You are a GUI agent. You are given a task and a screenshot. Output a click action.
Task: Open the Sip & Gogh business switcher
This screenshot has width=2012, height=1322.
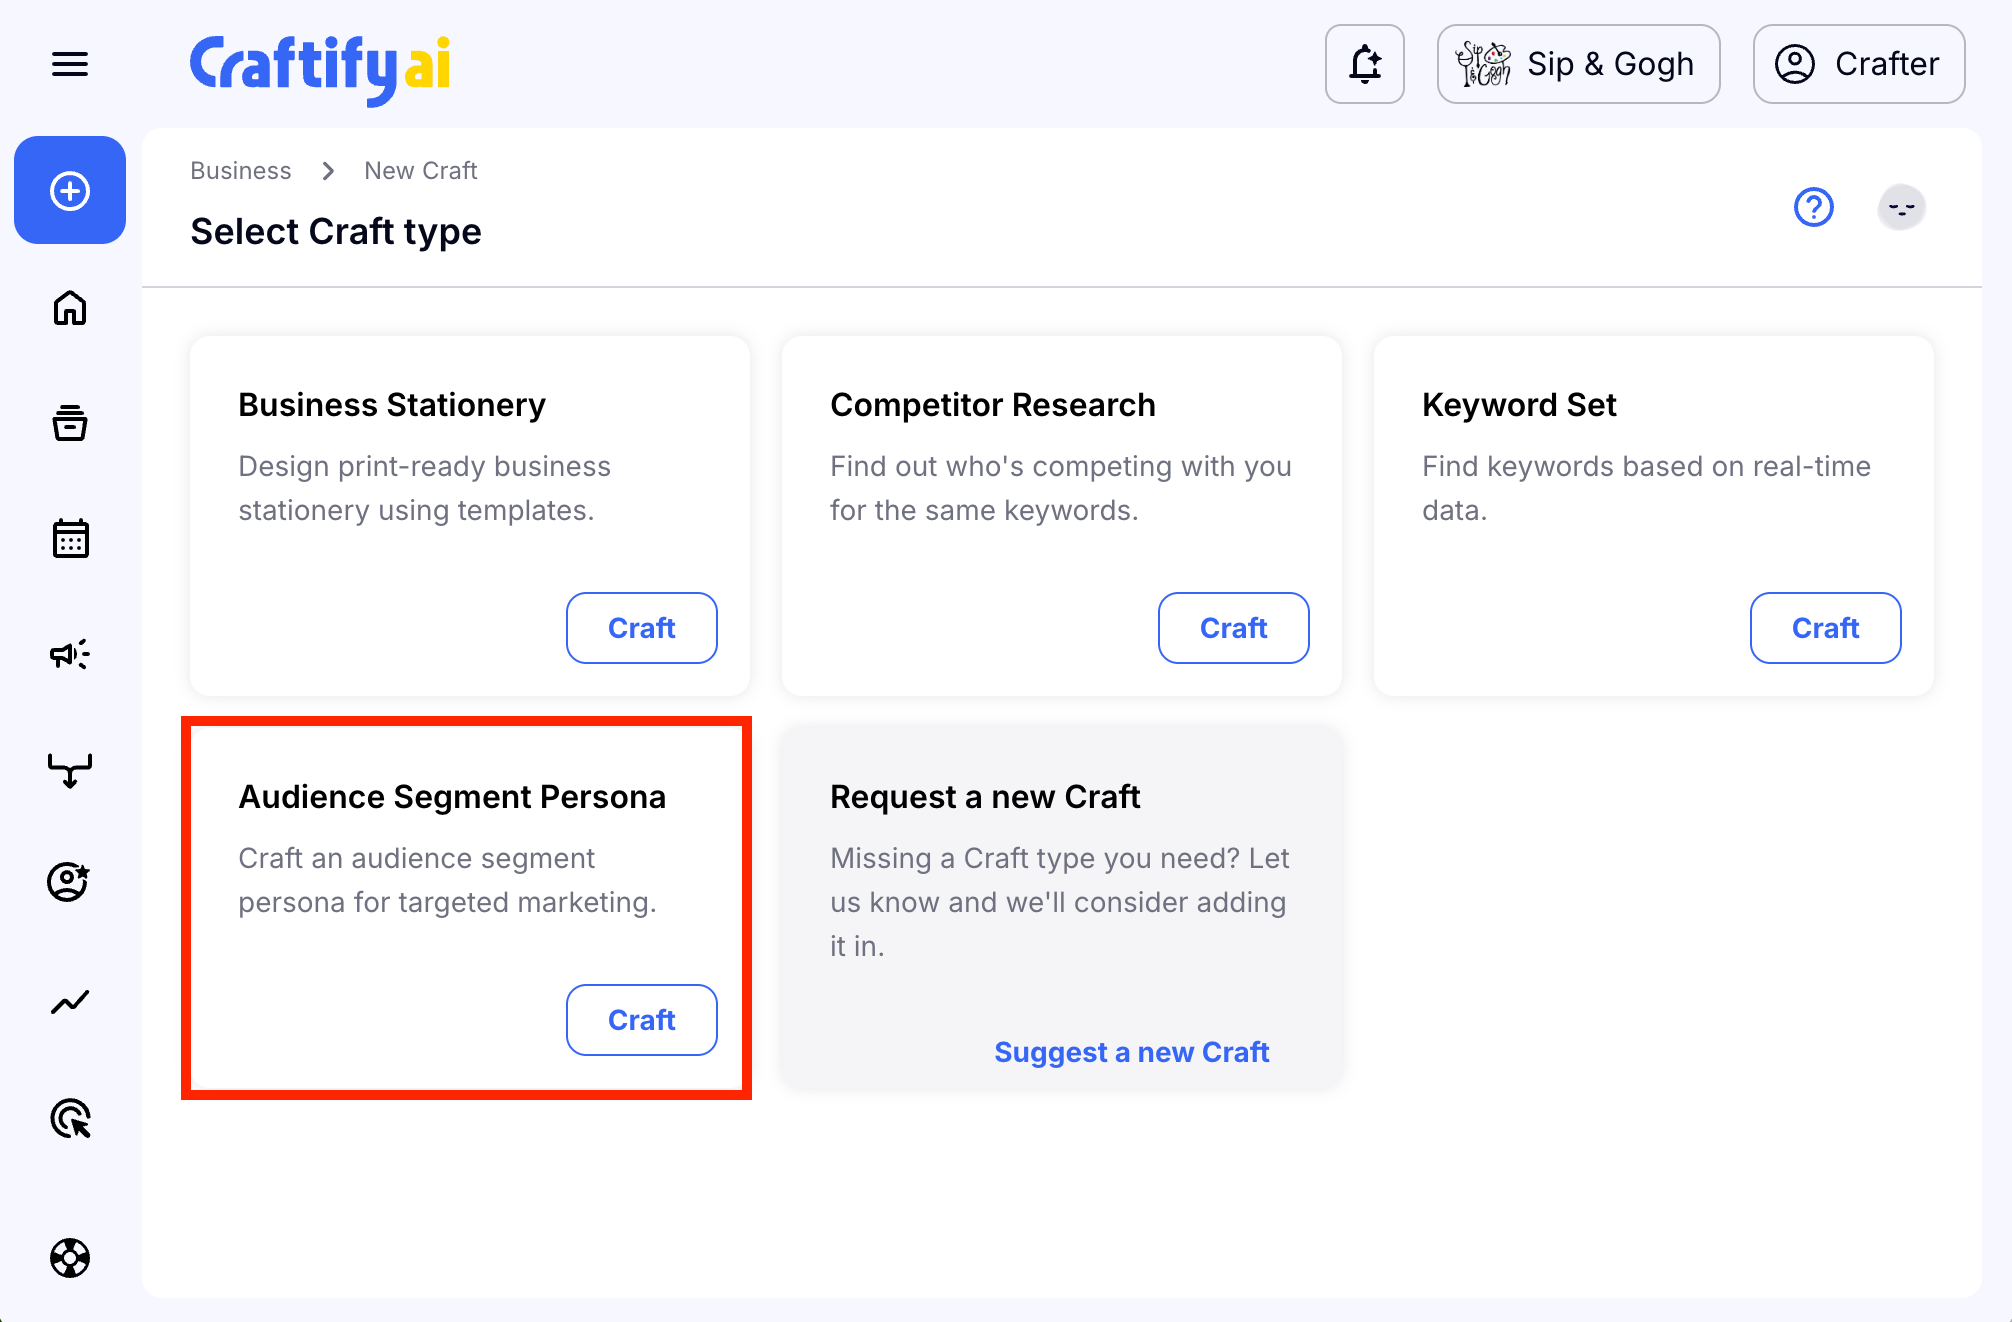[1578, 65]
